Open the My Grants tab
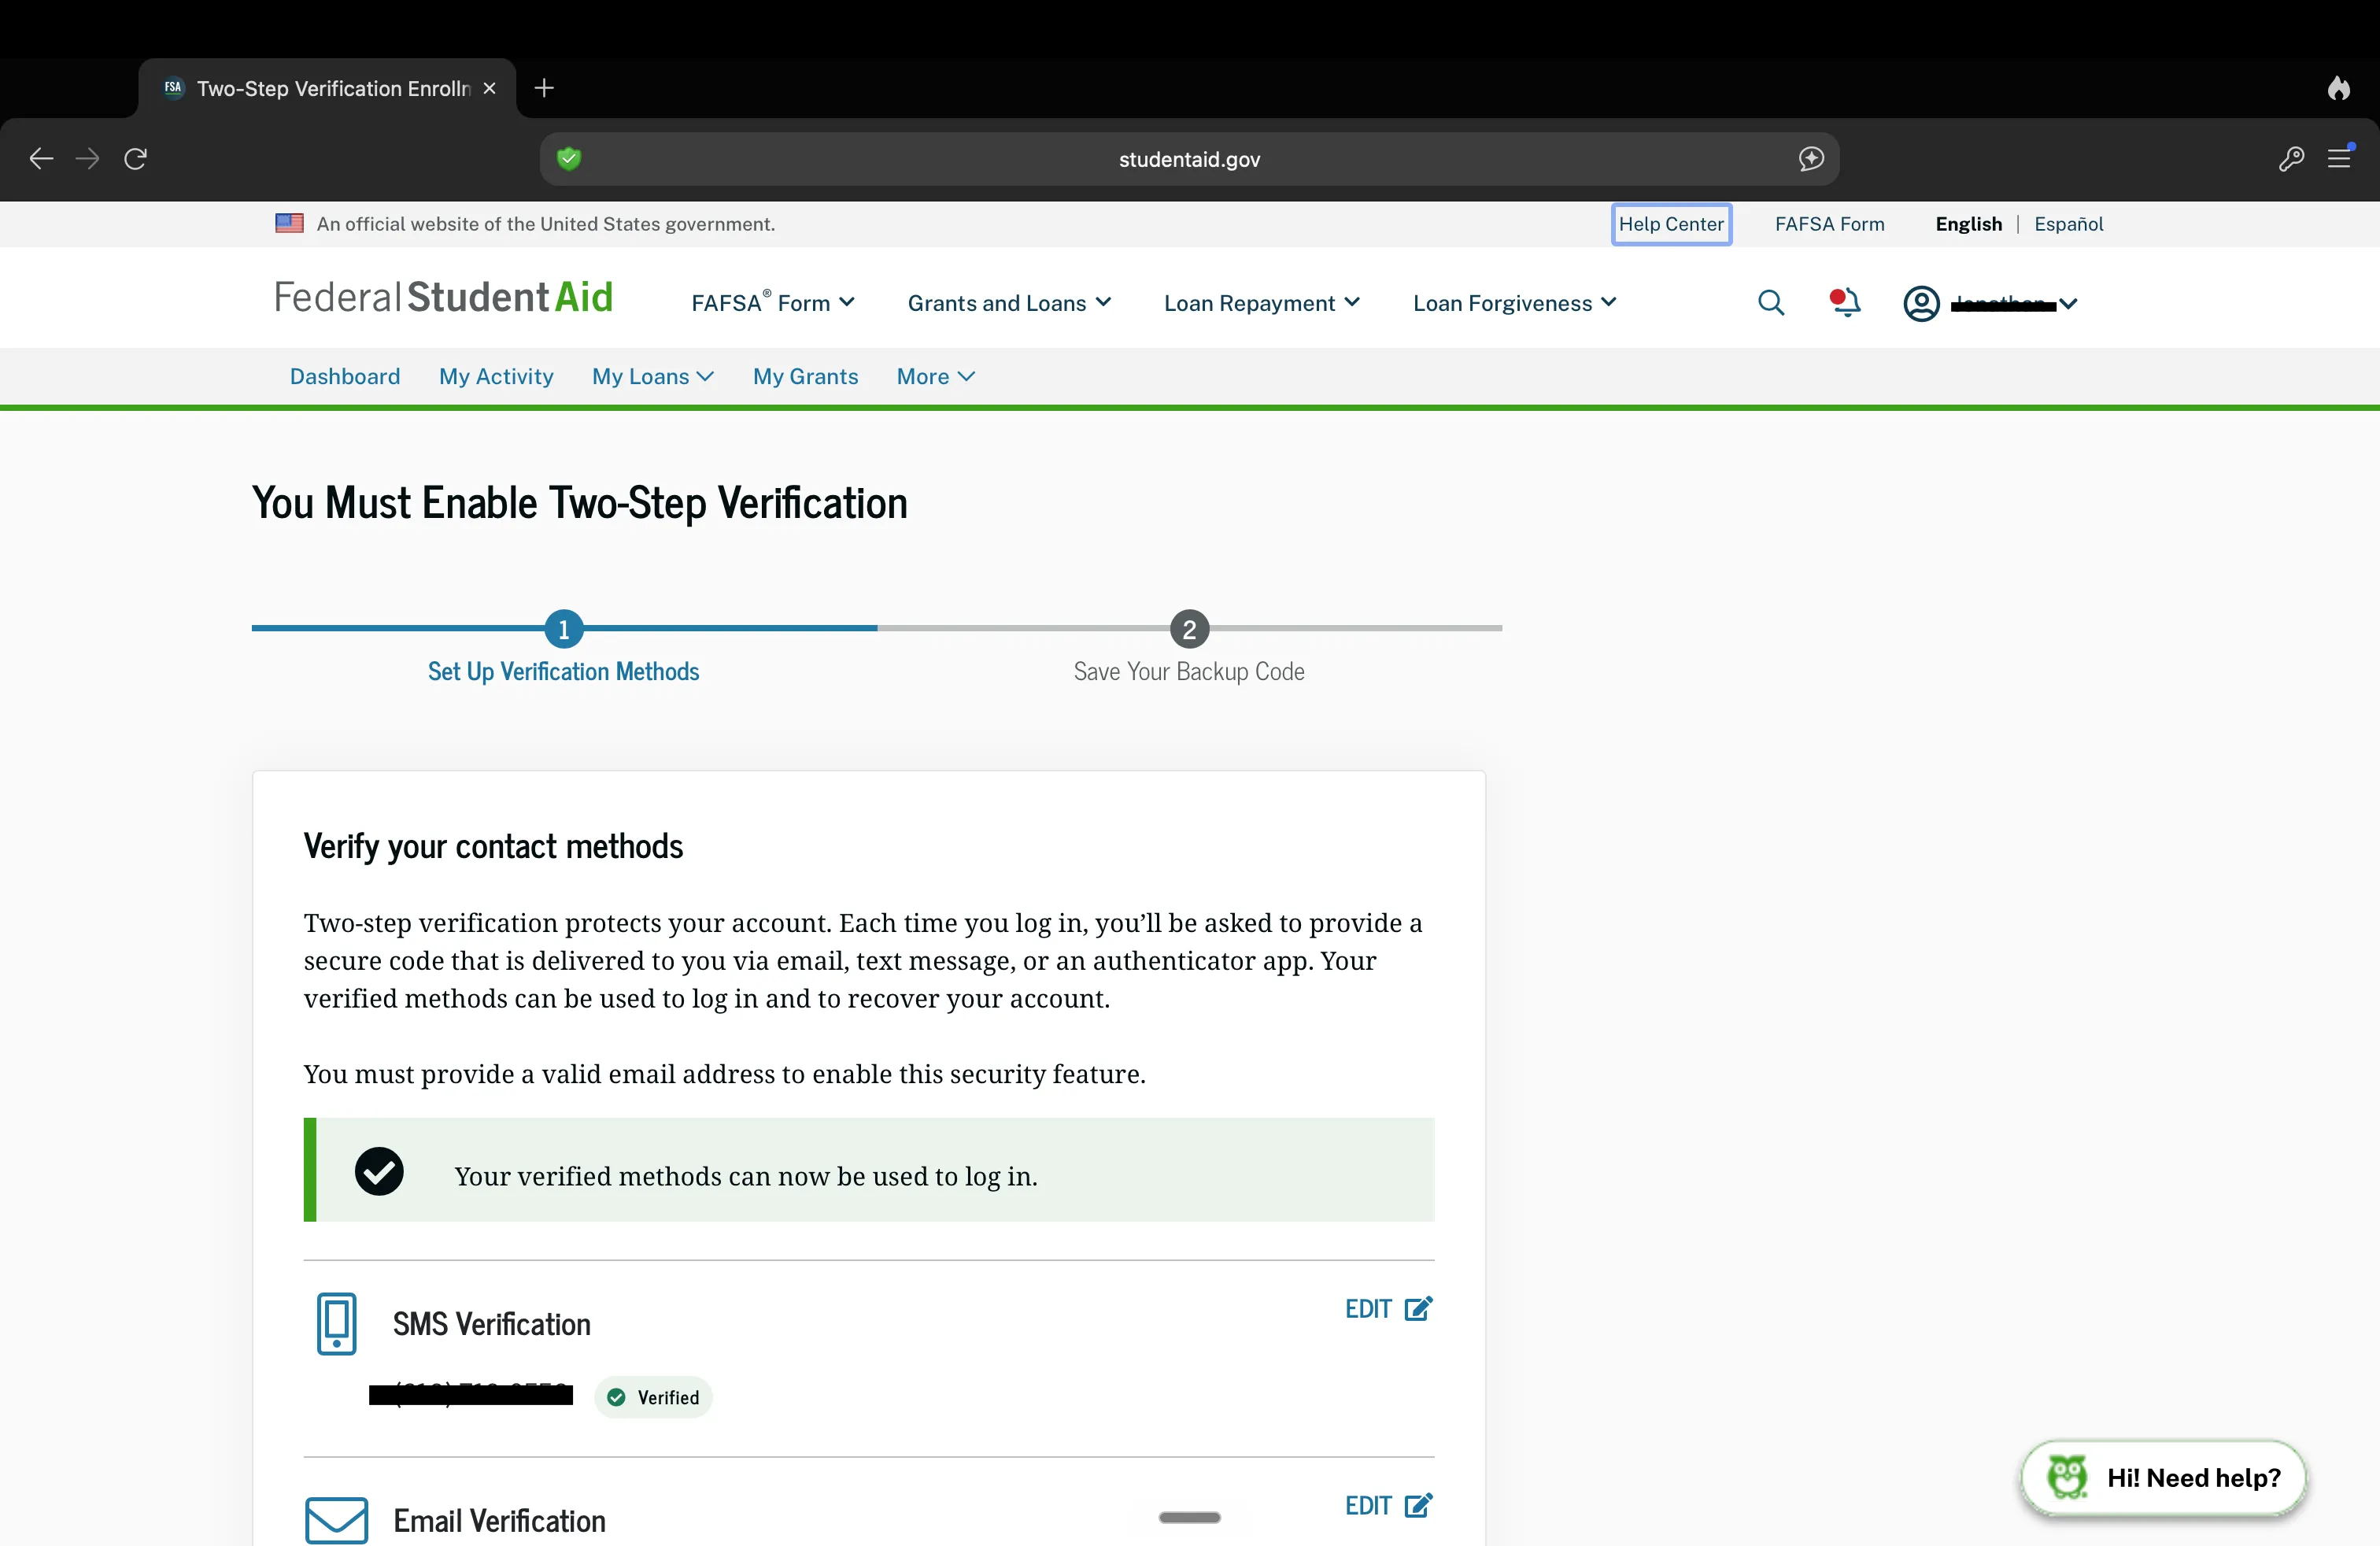 (x=805, y=376)
